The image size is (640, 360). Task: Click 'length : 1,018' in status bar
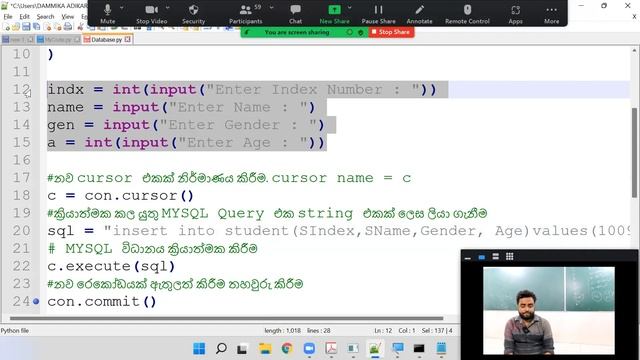282,331
